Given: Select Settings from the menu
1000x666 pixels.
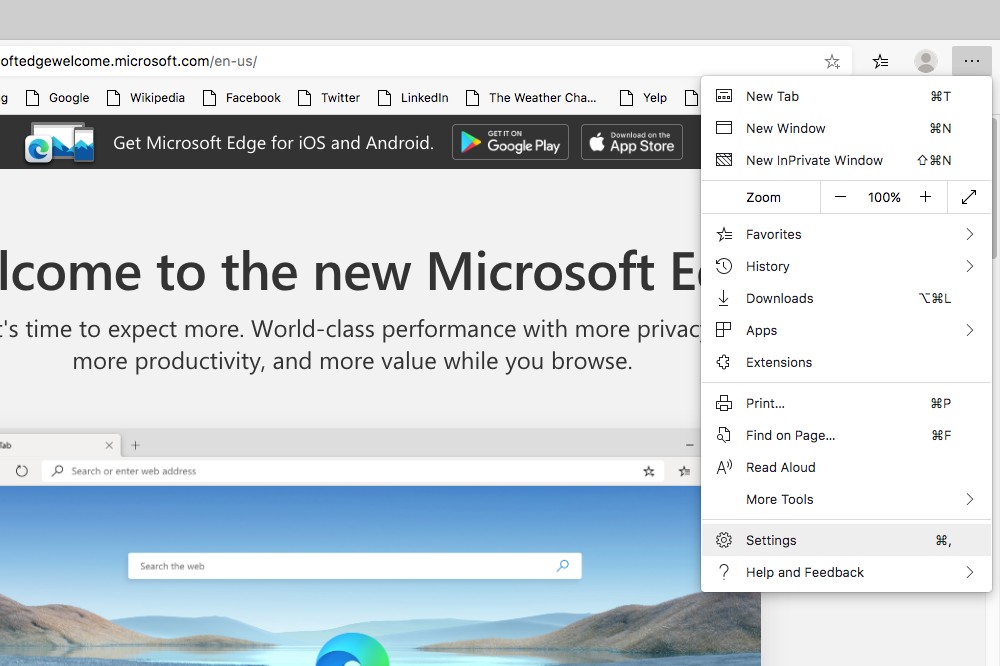Looking at the screenshot, I should point(770,540).
